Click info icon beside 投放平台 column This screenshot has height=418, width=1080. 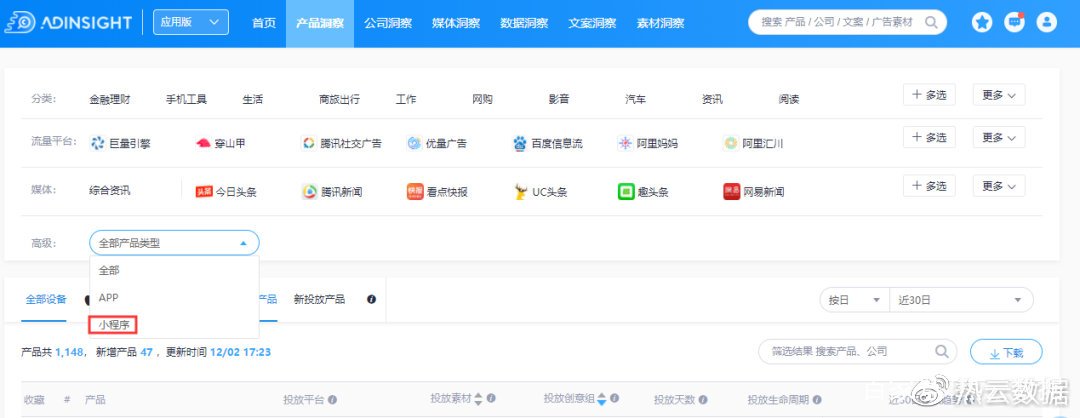(x=332, y=399)
